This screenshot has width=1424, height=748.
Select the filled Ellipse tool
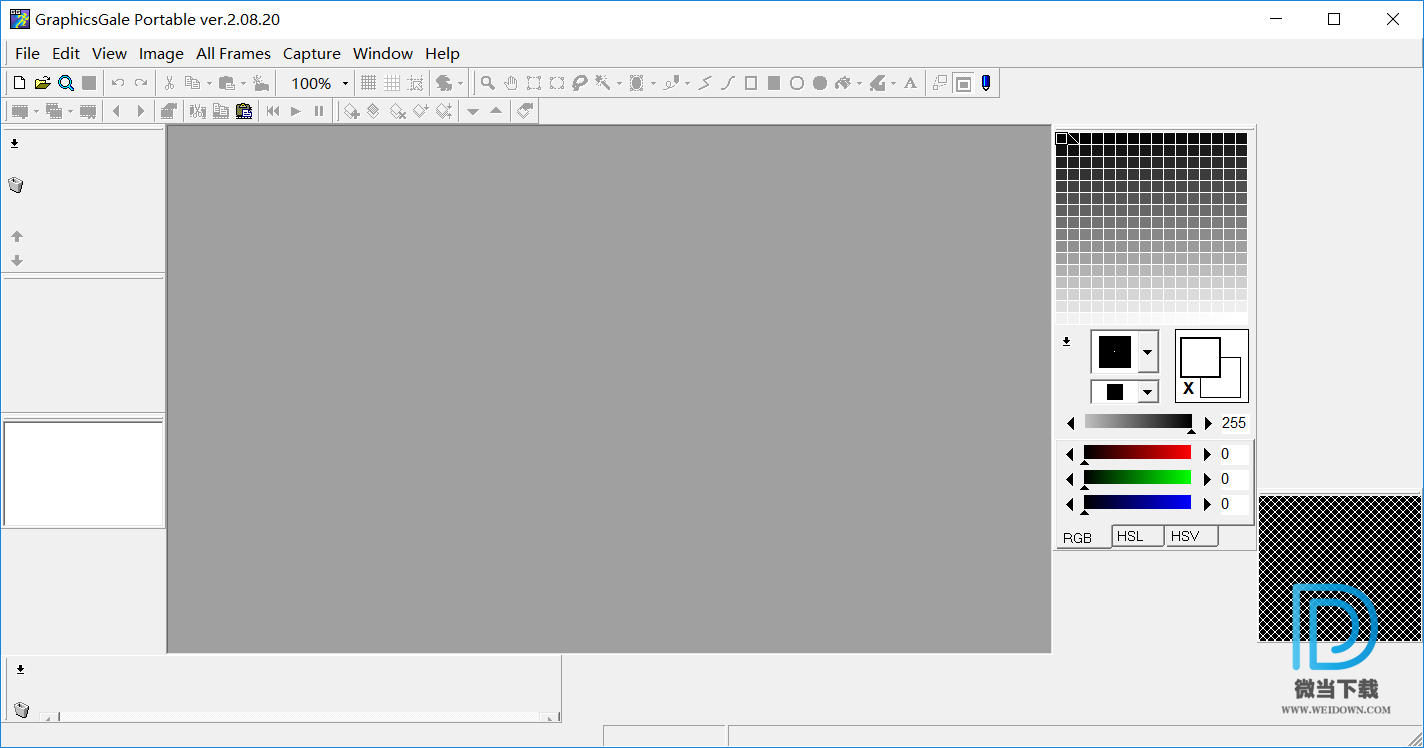pos(820,83)
